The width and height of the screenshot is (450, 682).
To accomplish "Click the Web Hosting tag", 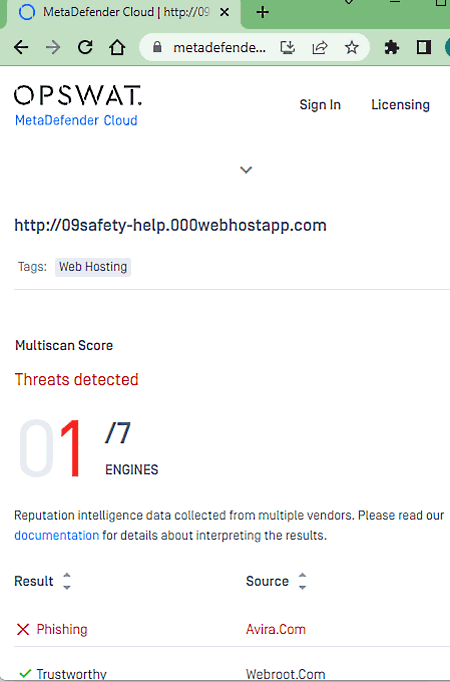I will click(93, 267).
